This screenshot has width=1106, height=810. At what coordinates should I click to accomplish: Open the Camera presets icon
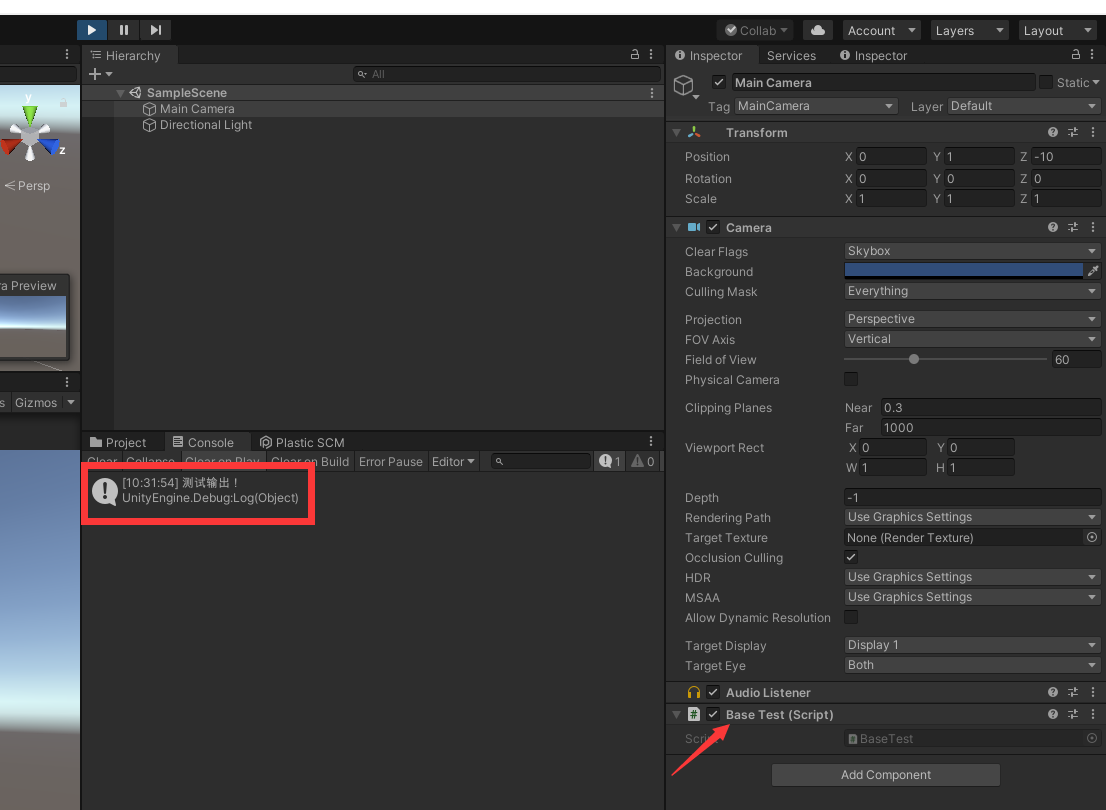point(1073,227)
